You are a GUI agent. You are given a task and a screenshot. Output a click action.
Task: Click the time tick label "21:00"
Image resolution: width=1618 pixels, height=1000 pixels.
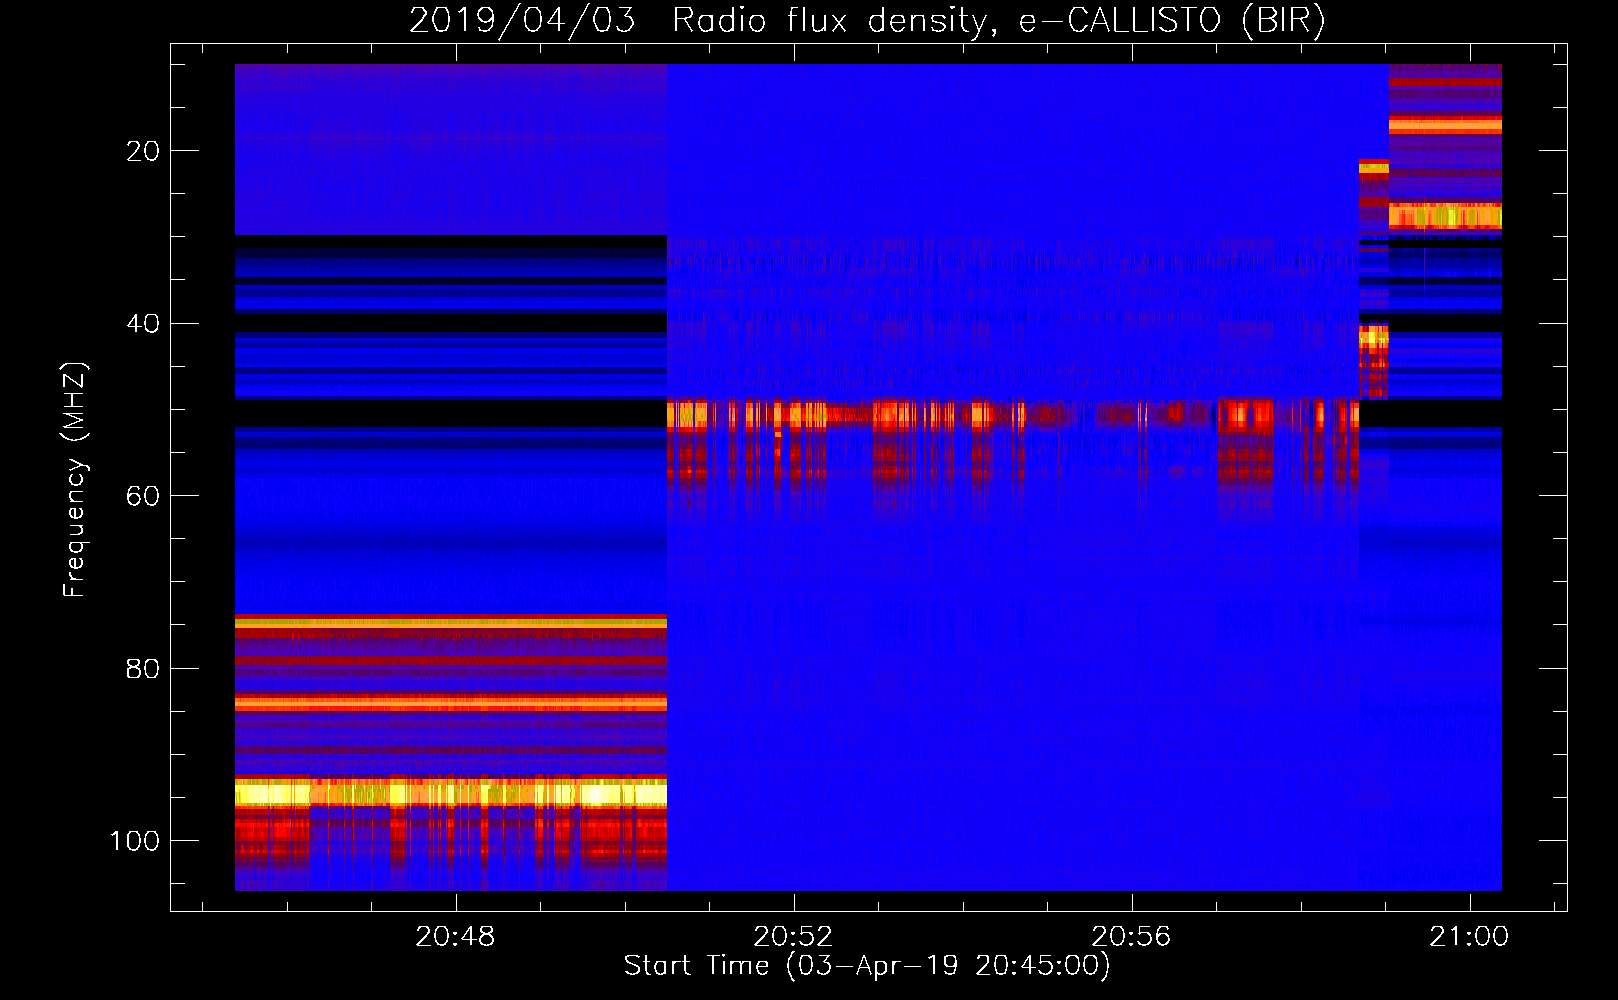coord(1469,937)
